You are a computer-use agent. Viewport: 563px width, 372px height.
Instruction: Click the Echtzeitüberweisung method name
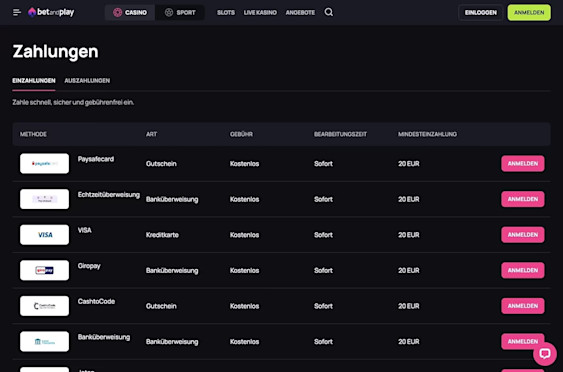click(109, 195)
